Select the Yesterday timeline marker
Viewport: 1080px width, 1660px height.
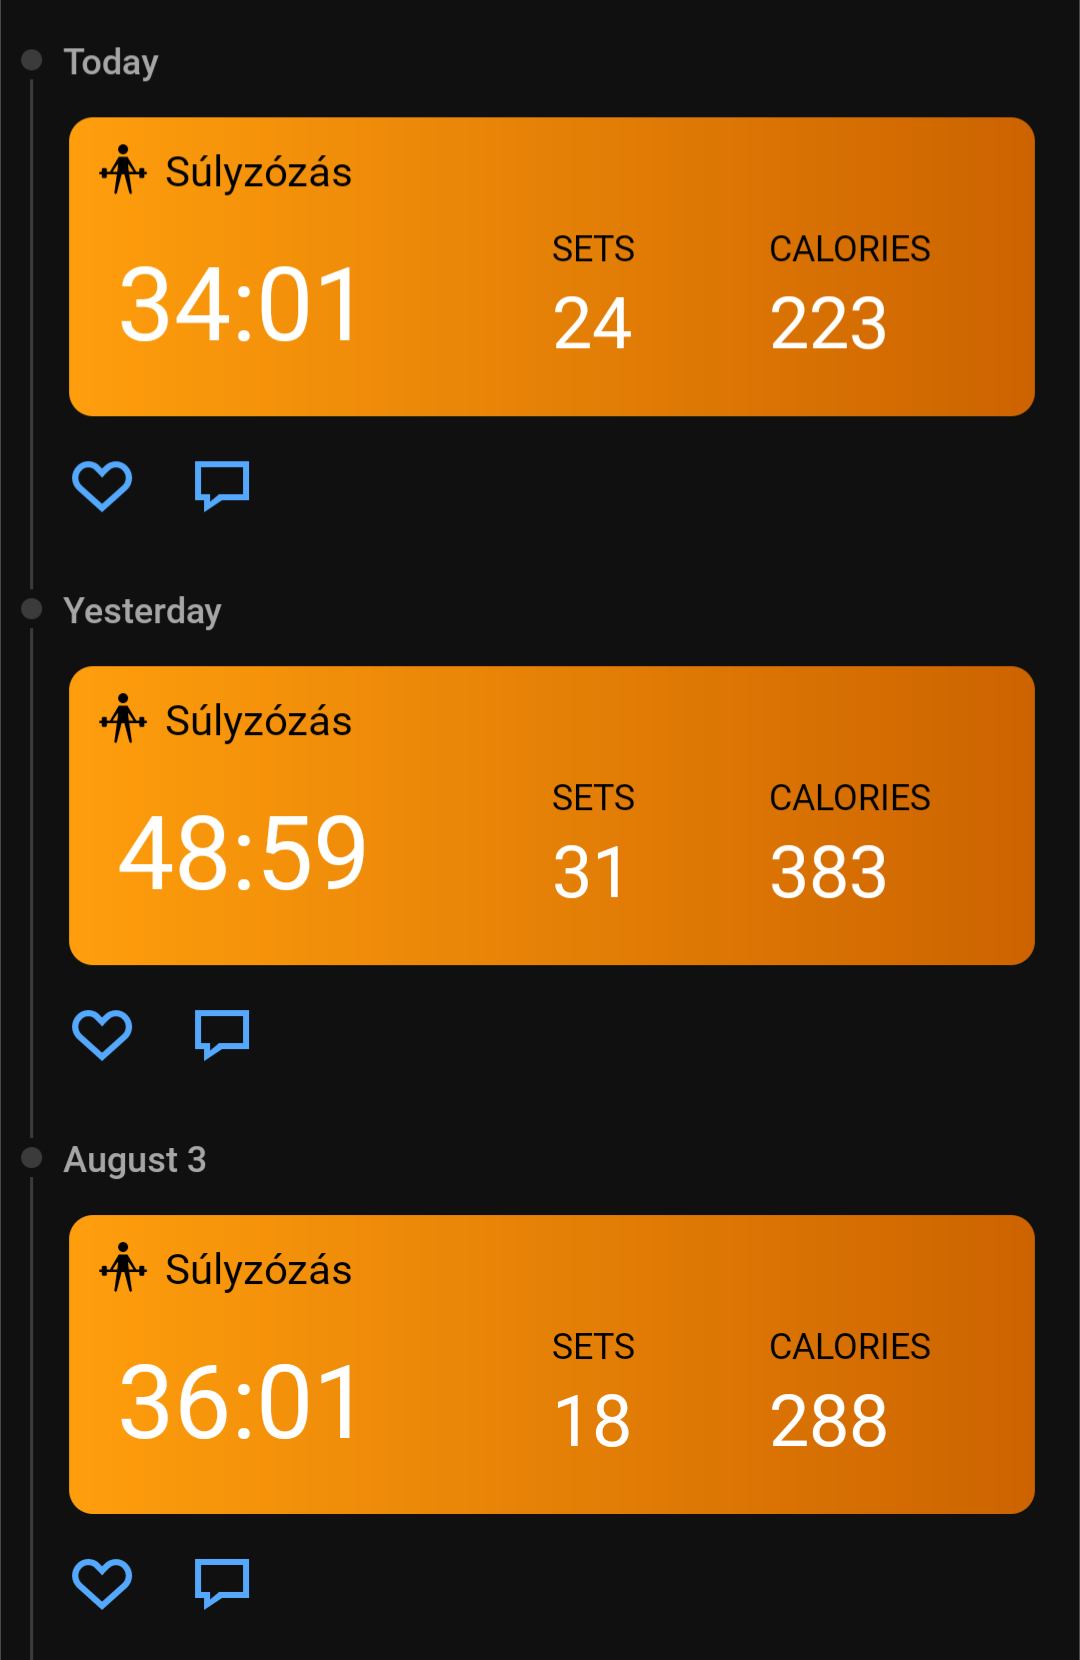[x=32, y=609]
